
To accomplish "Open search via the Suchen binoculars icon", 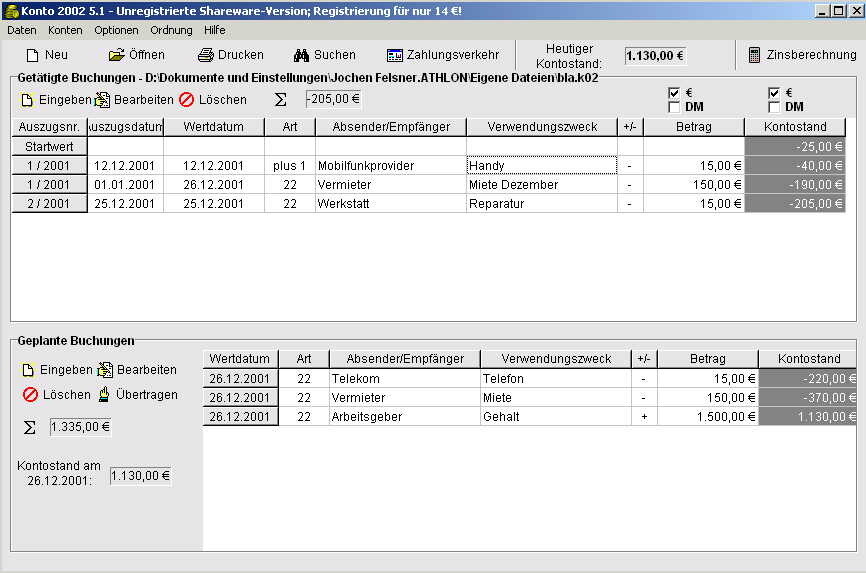I will click(x=301, y=55).
